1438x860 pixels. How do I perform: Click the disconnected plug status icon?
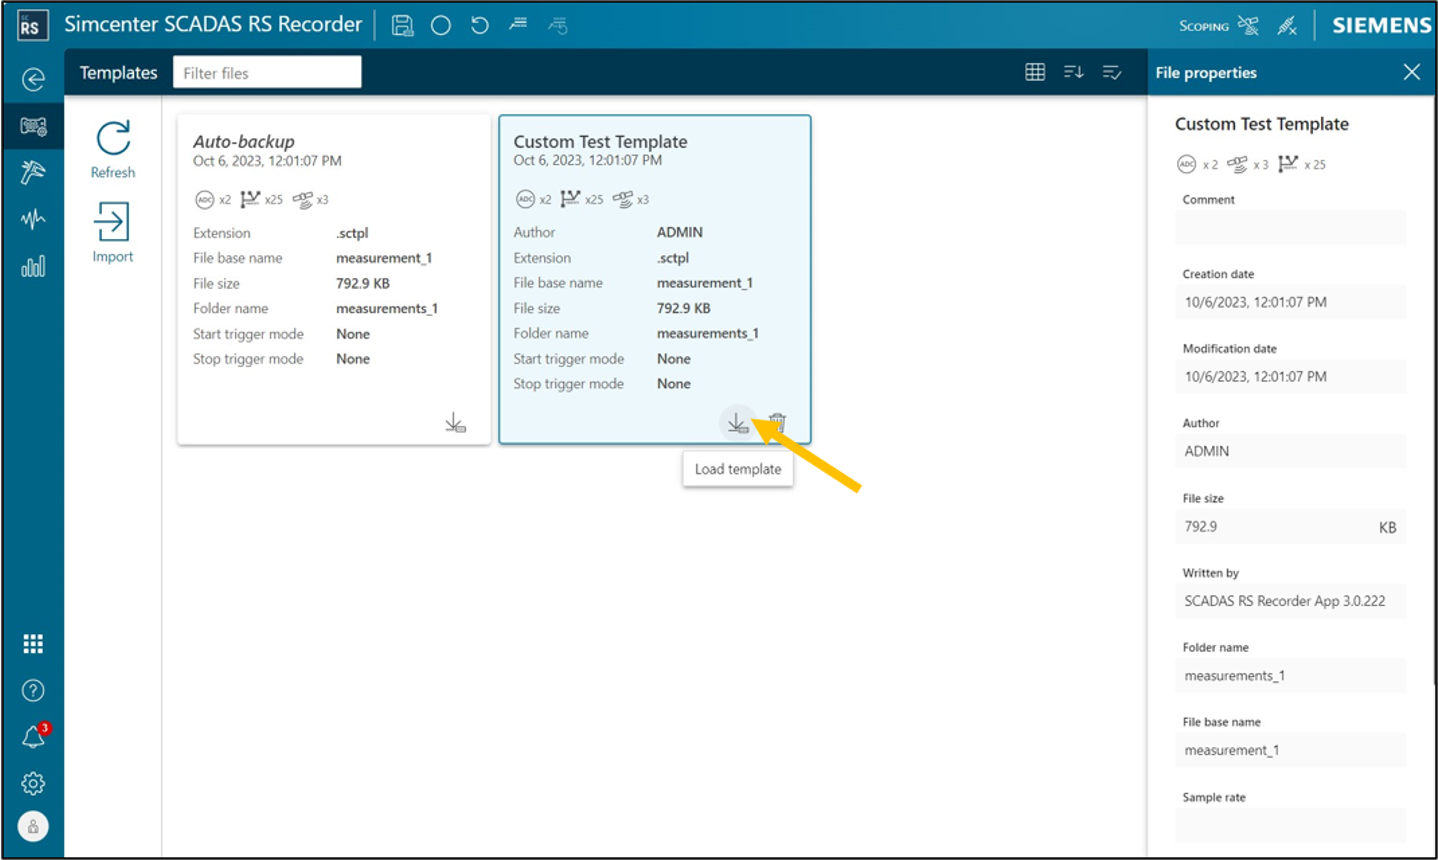1287,26
